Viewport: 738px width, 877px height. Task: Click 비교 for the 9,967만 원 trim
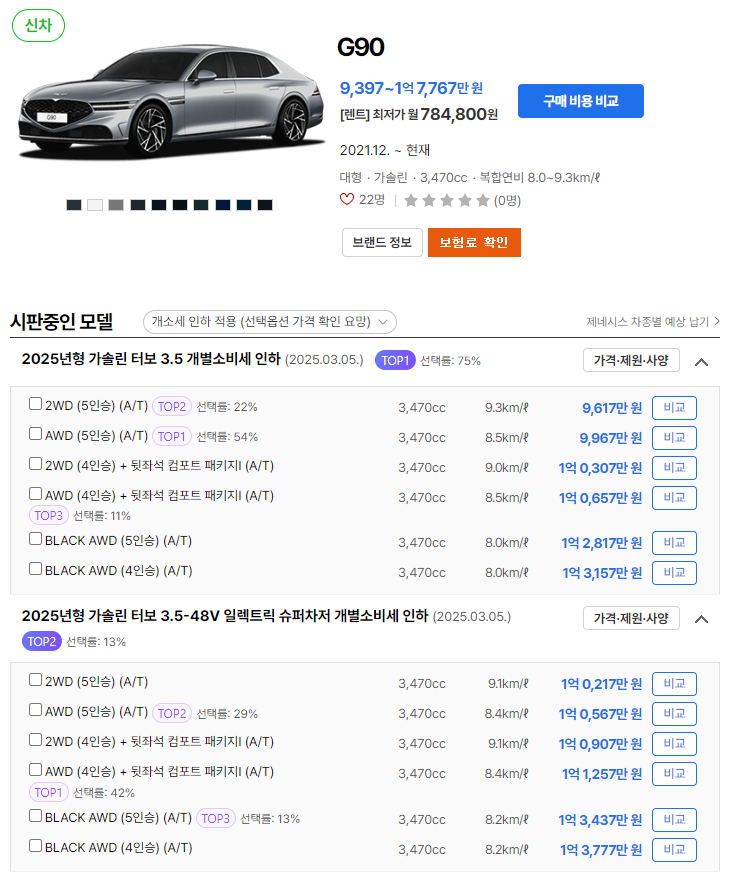click(674, 438)
